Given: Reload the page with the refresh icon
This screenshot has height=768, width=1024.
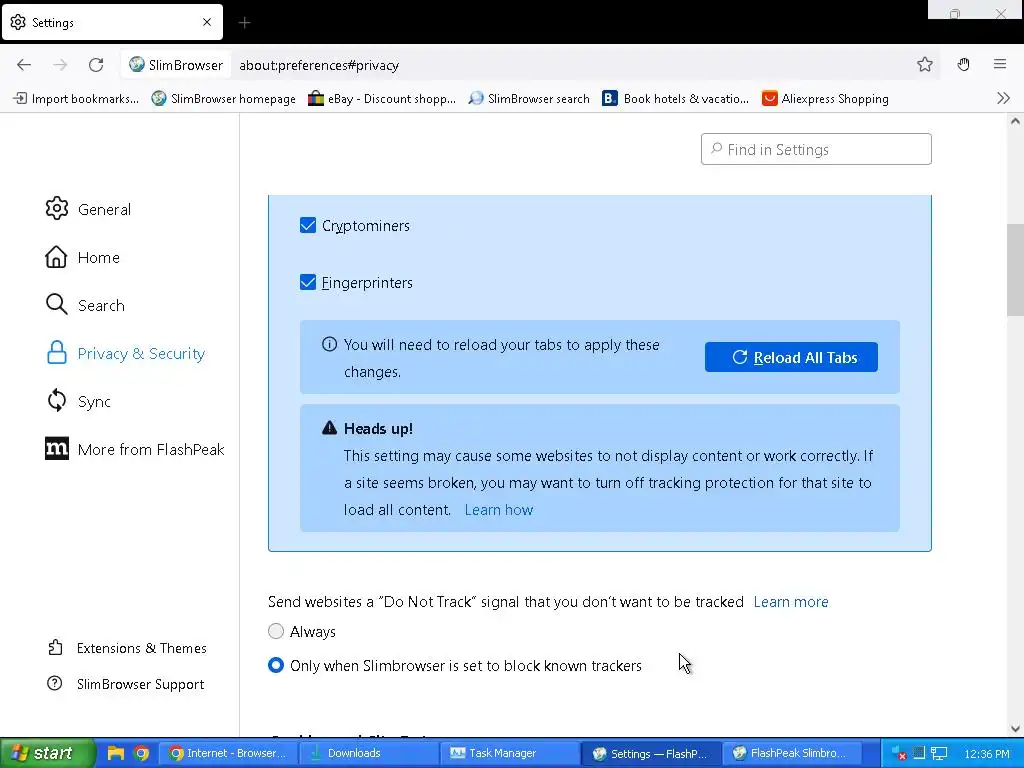Looking at the screenshot, I should pos(96,65).
